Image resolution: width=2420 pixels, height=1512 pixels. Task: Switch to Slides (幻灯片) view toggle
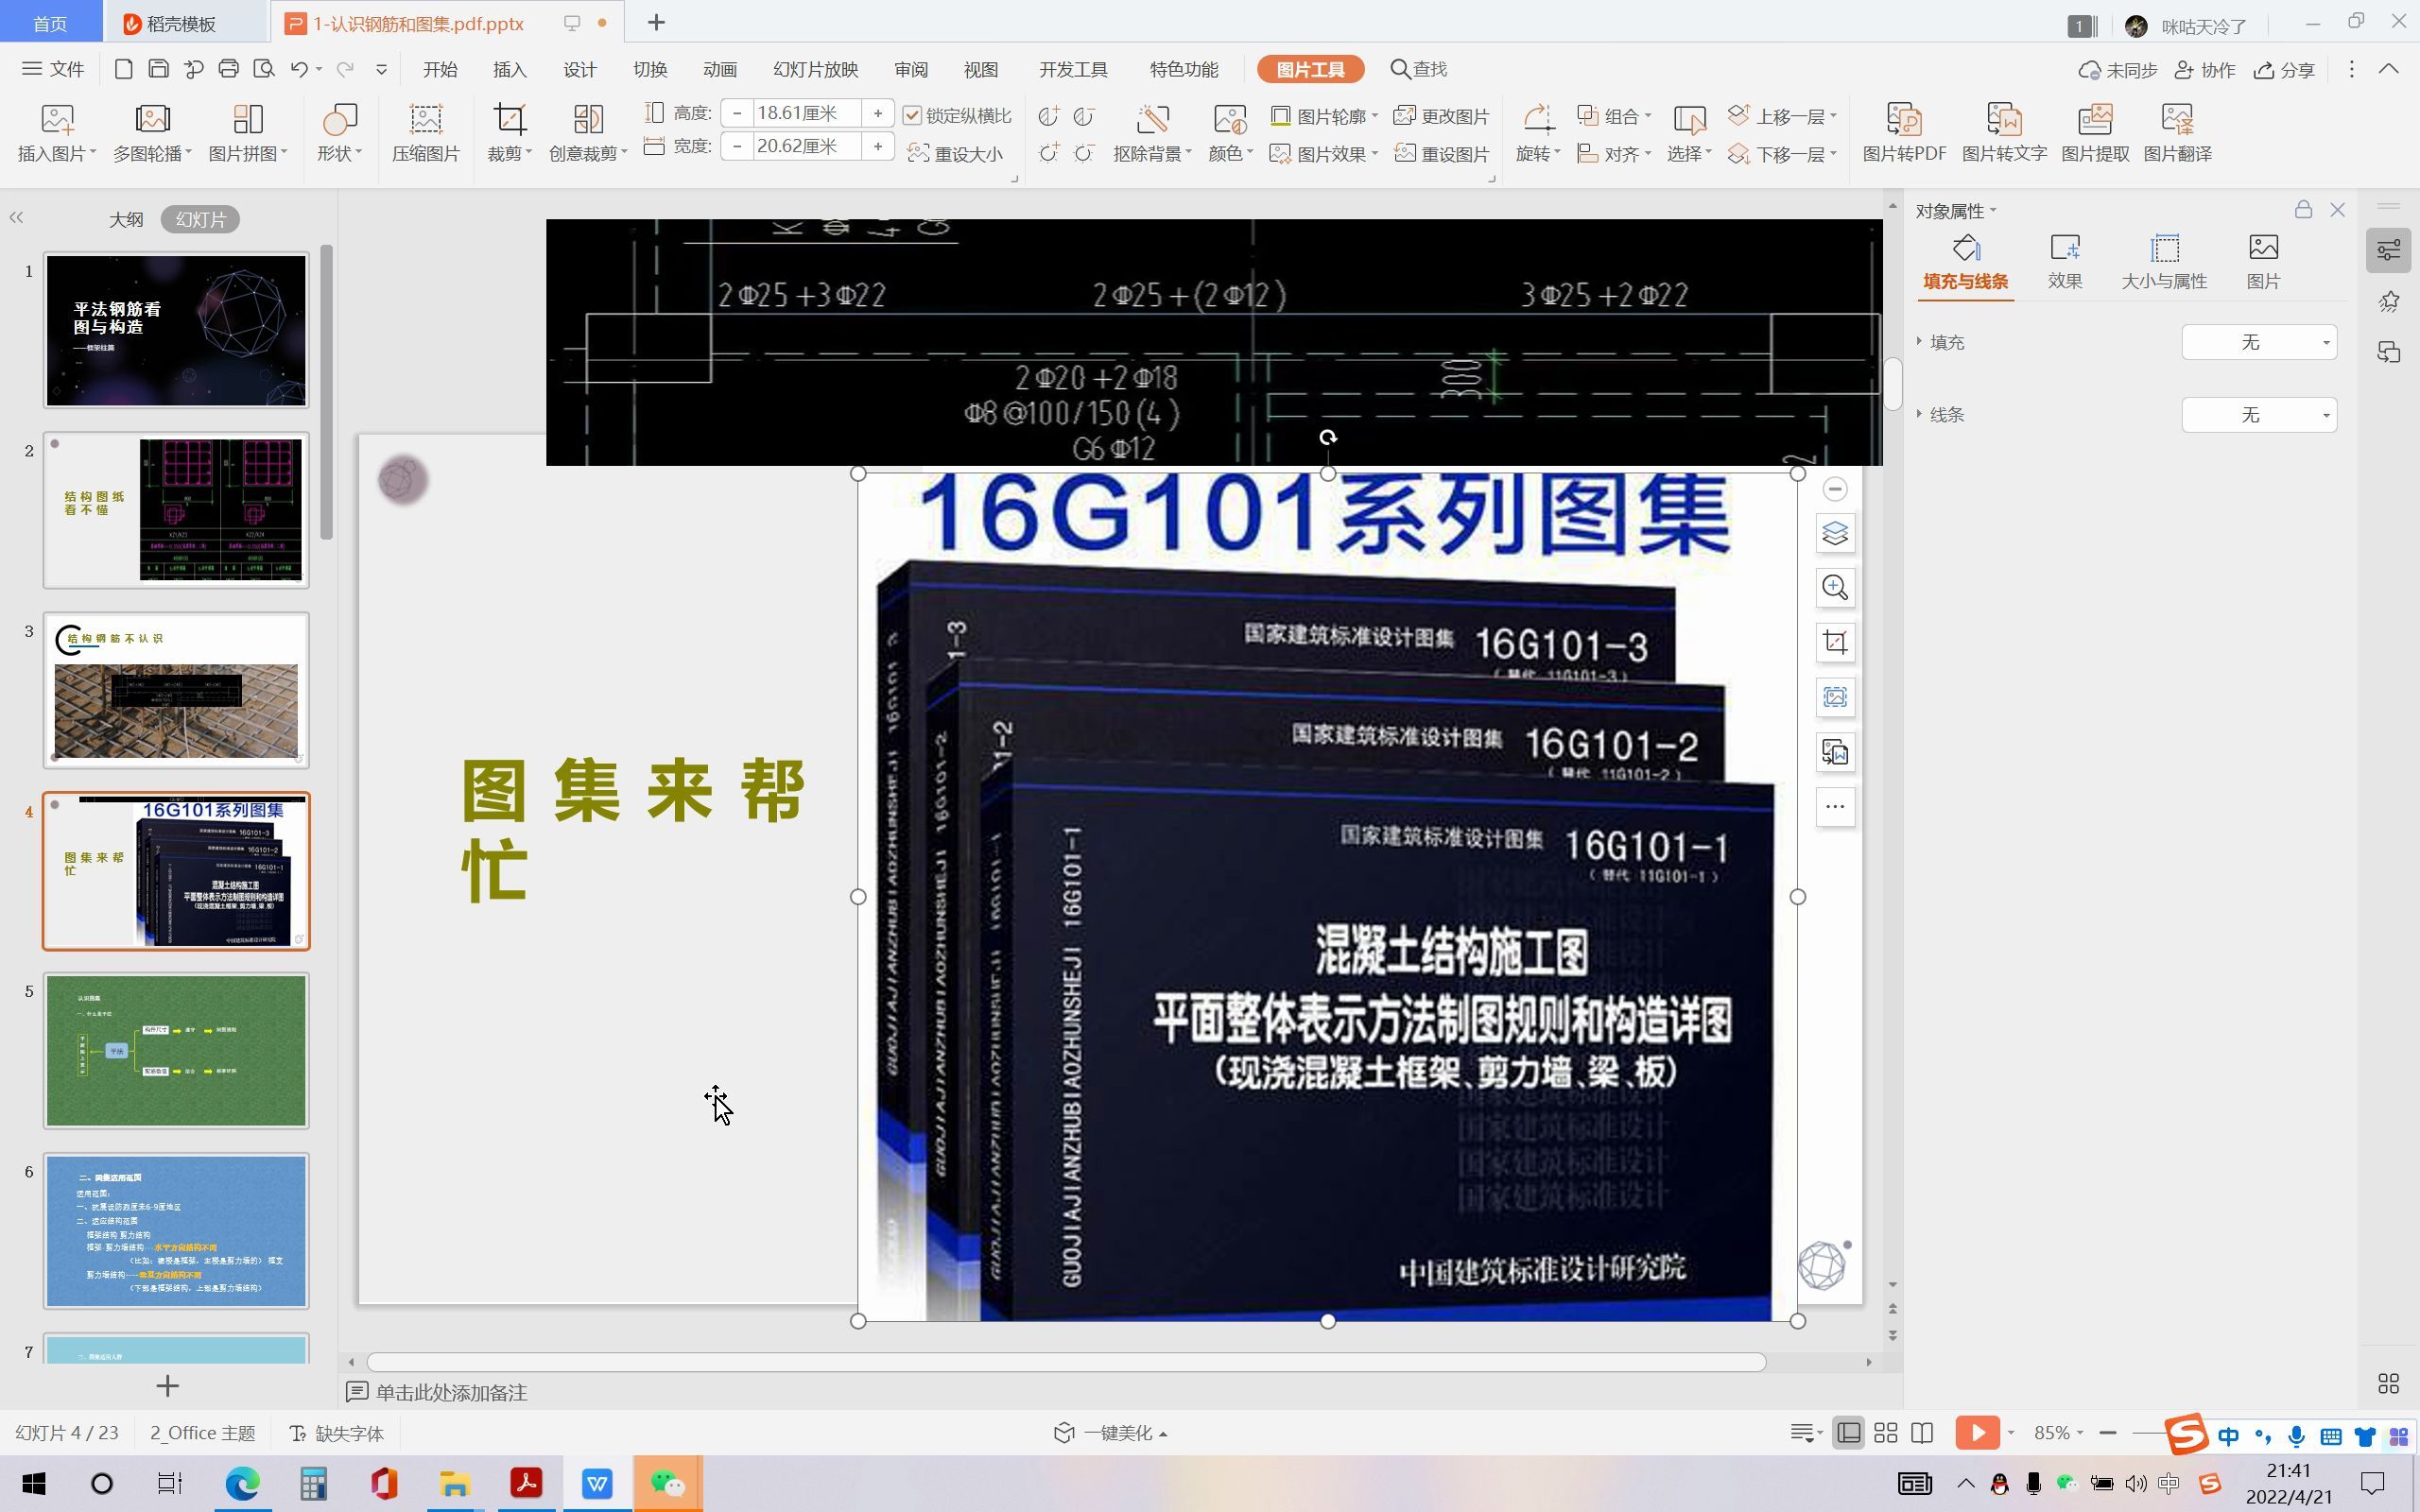200,219
